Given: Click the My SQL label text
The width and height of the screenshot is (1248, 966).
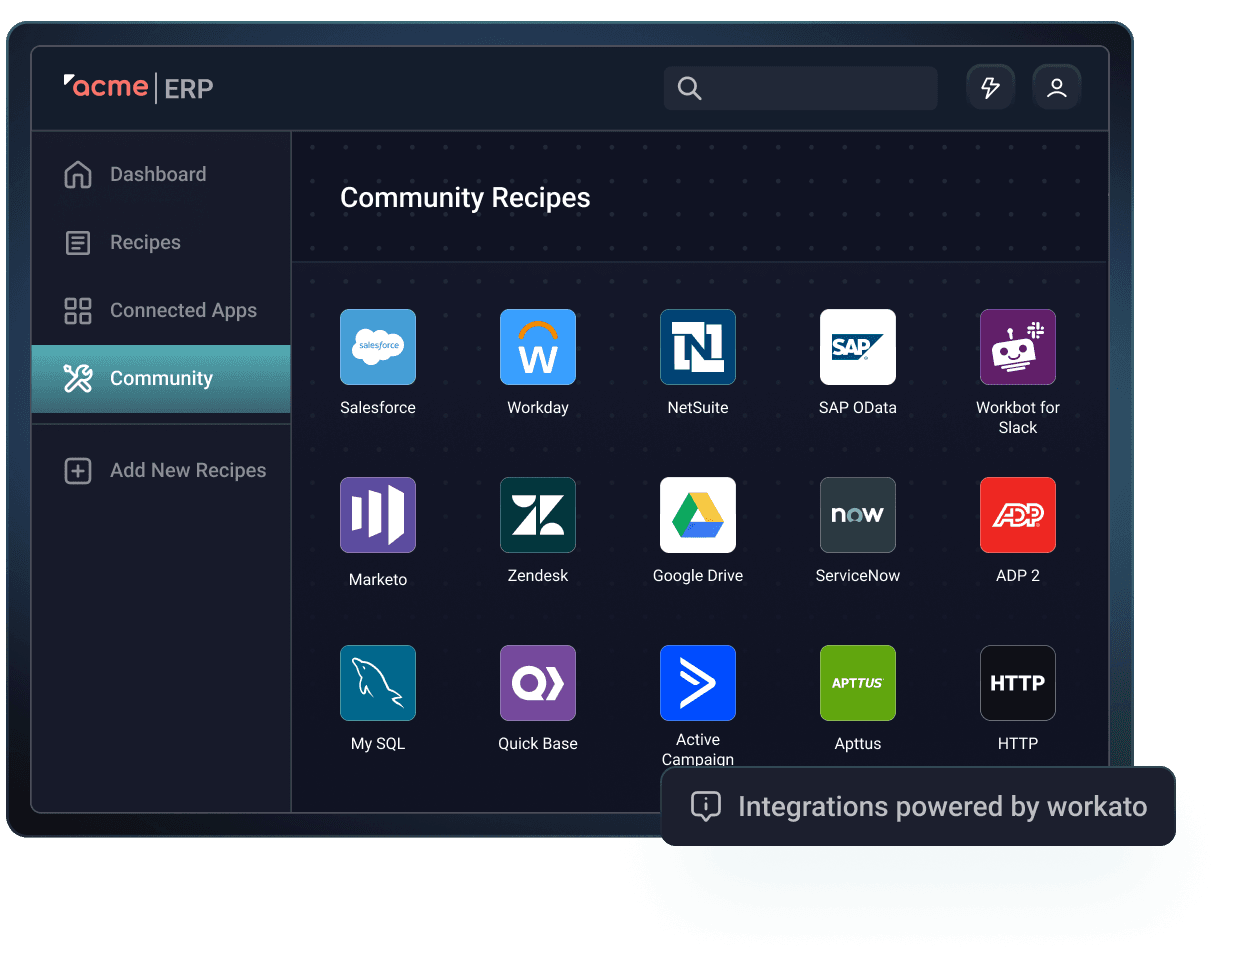Looking at the screenshot, I should [x=378, y=743].
